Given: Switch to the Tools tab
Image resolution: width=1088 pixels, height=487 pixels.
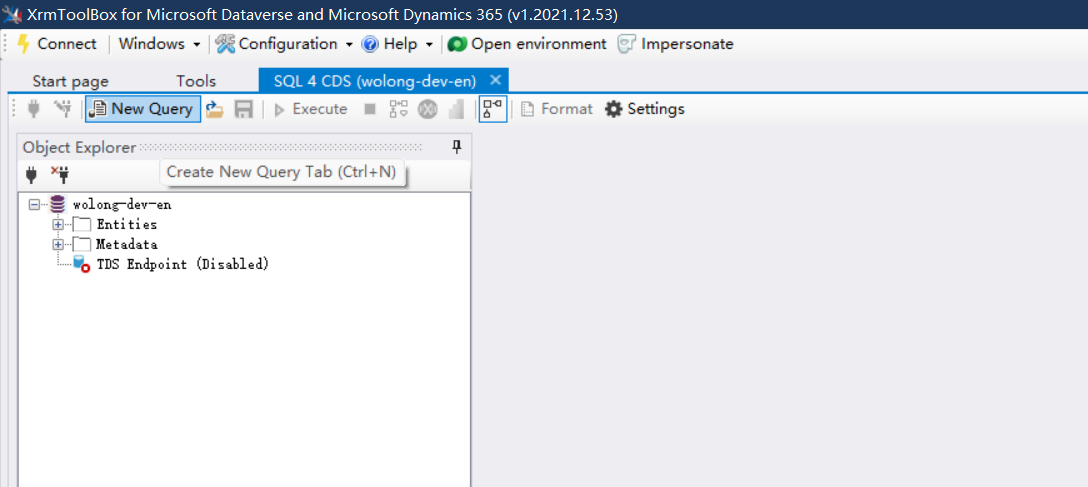Looking at the screenshot, I should click(196, 81).
